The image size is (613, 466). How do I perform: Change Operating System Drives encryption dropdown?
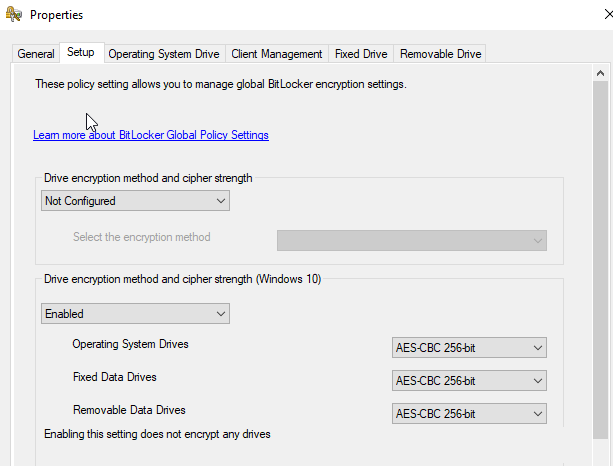click(x=469, y=348)
